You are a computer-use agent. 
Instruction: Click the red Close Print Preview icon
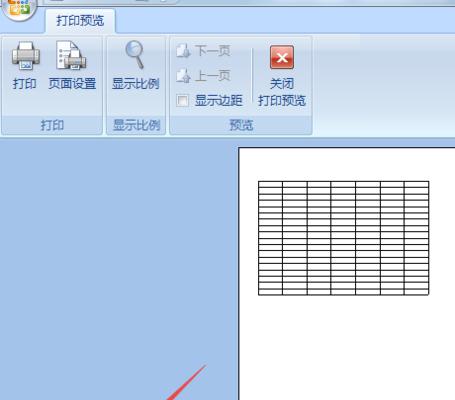point(282,57)
